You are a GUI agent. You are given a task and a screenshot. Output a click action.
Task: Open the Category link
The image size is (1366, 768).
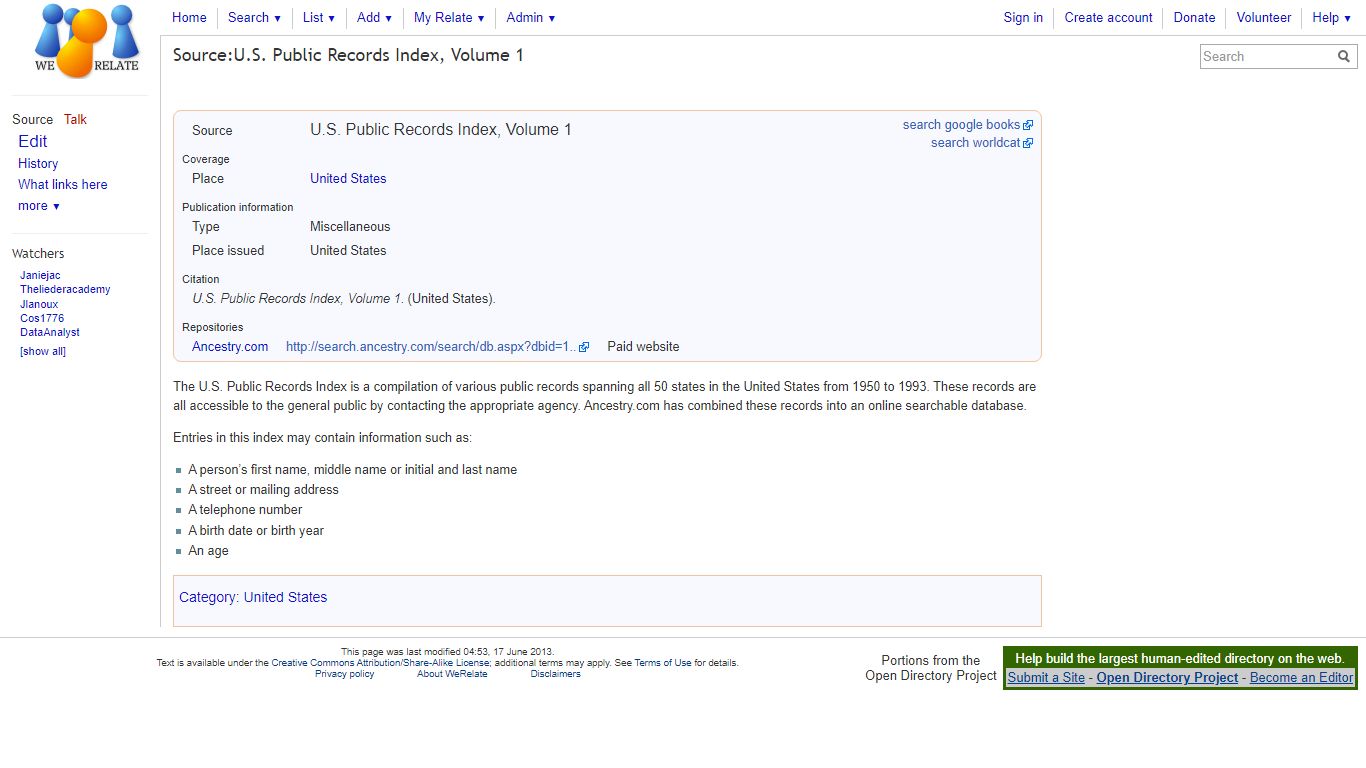pos(208,597)
